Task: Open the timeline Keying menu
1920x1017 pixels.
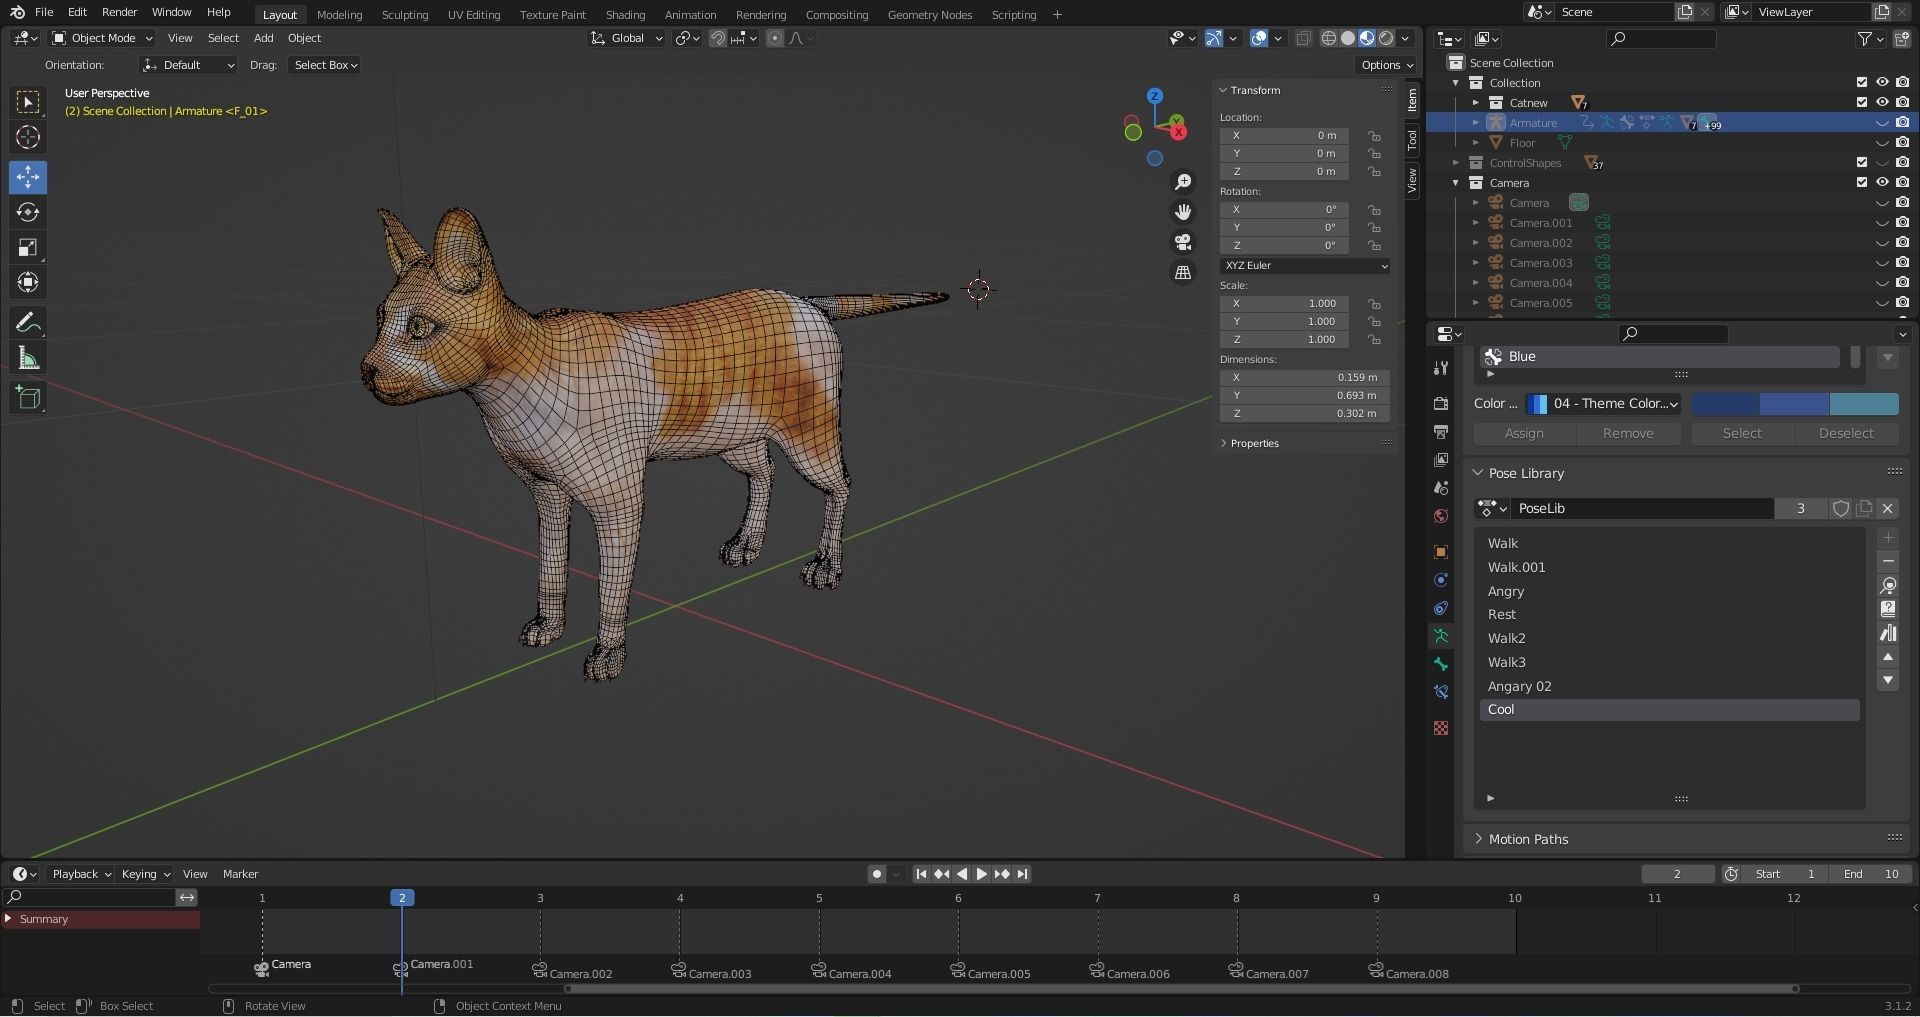Action: 145,874
